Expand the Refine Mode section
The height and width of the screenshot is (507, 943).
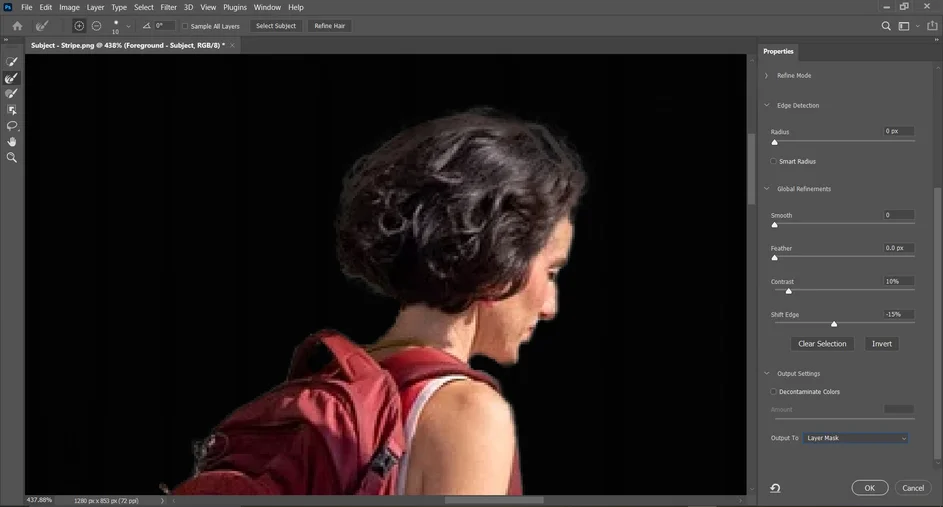point(767,76)
